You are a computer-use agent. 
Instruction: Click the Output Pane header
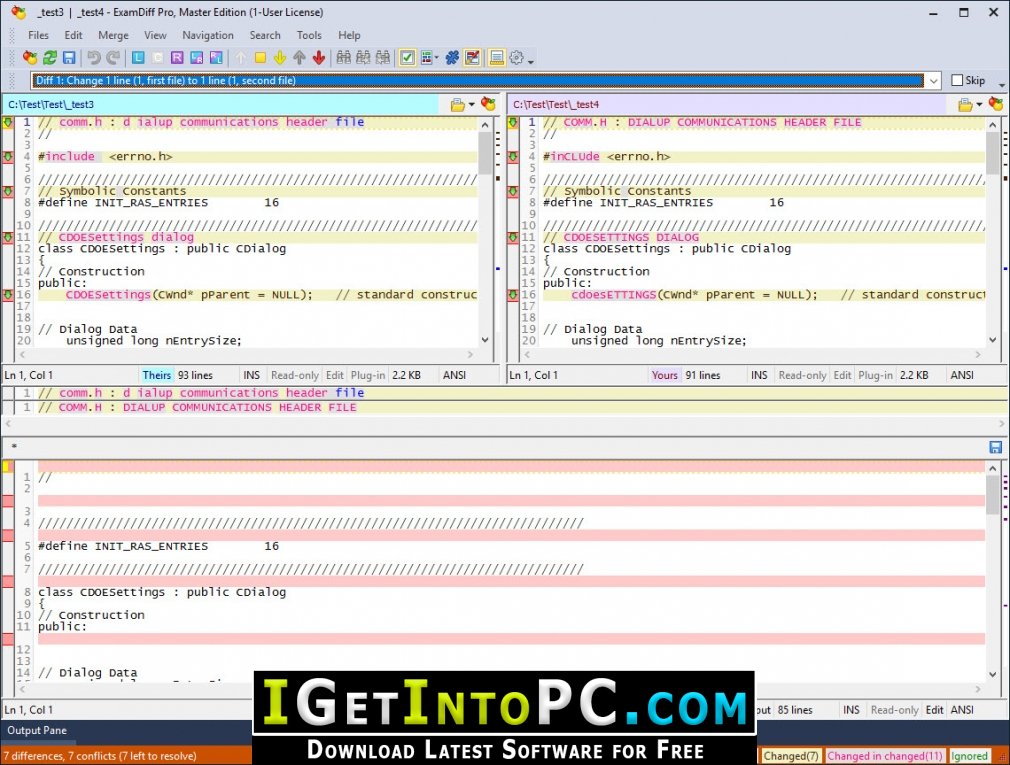pyautogui.click(x=37, y=730)
